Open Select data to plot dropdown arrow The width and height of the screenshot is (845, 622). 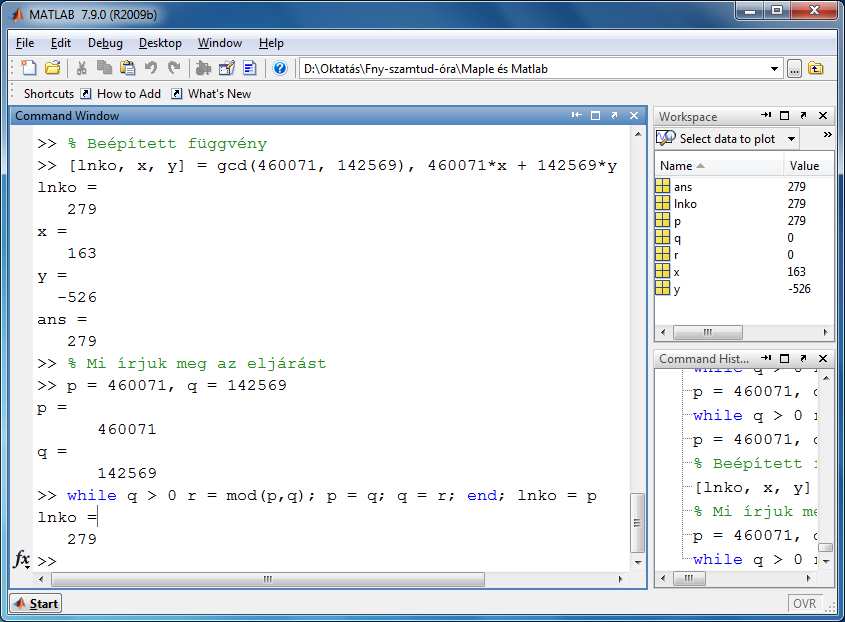click(x=791, y=139)
